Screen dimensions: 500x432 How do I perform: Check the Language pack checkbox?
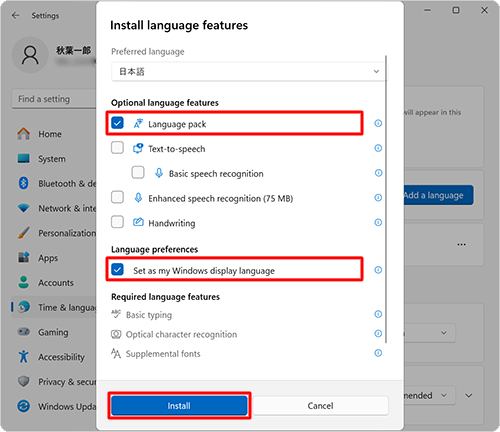point(117,123)
